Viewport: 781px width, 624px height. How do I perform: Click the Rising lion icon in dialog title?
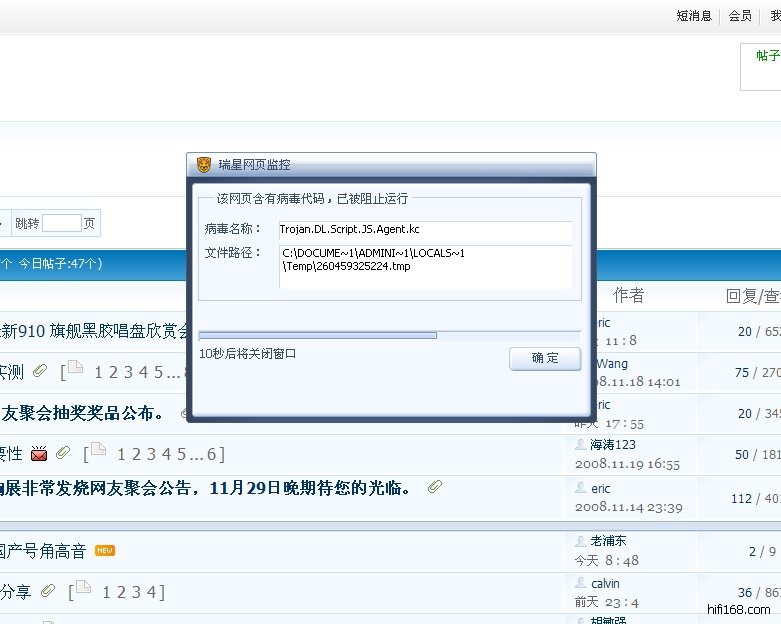pos(204,165)
